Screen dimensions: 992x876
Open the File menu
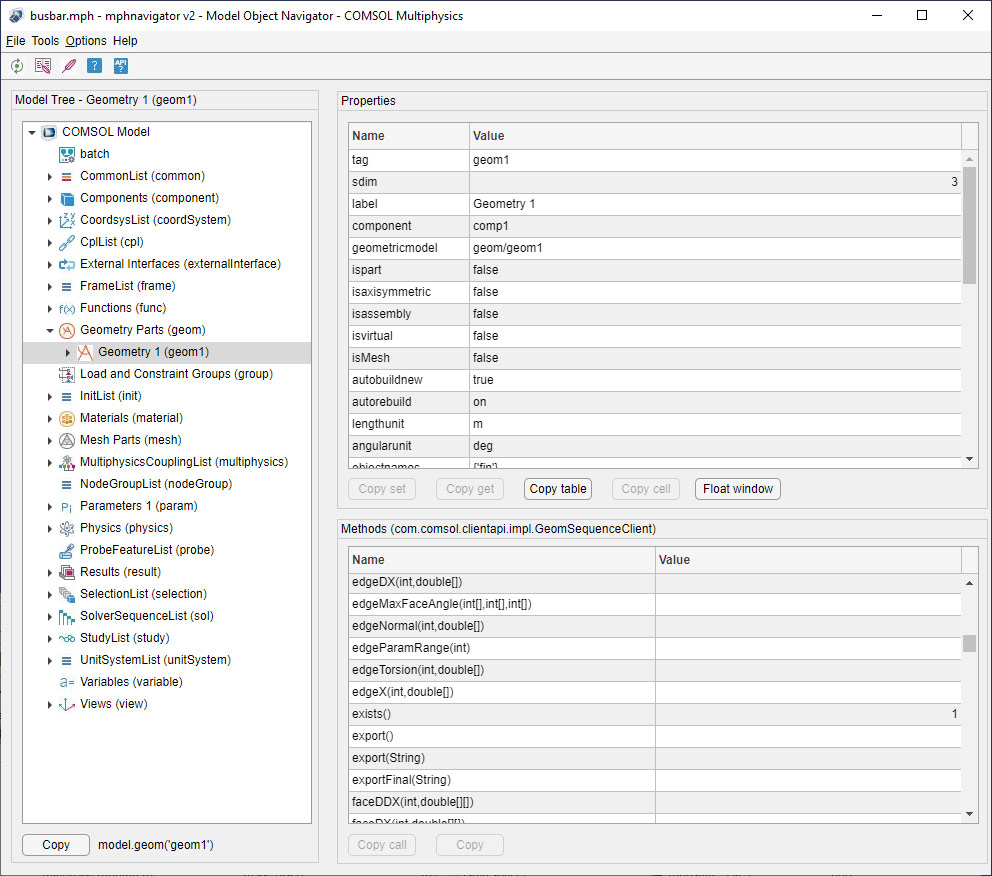tap(16, 40)
